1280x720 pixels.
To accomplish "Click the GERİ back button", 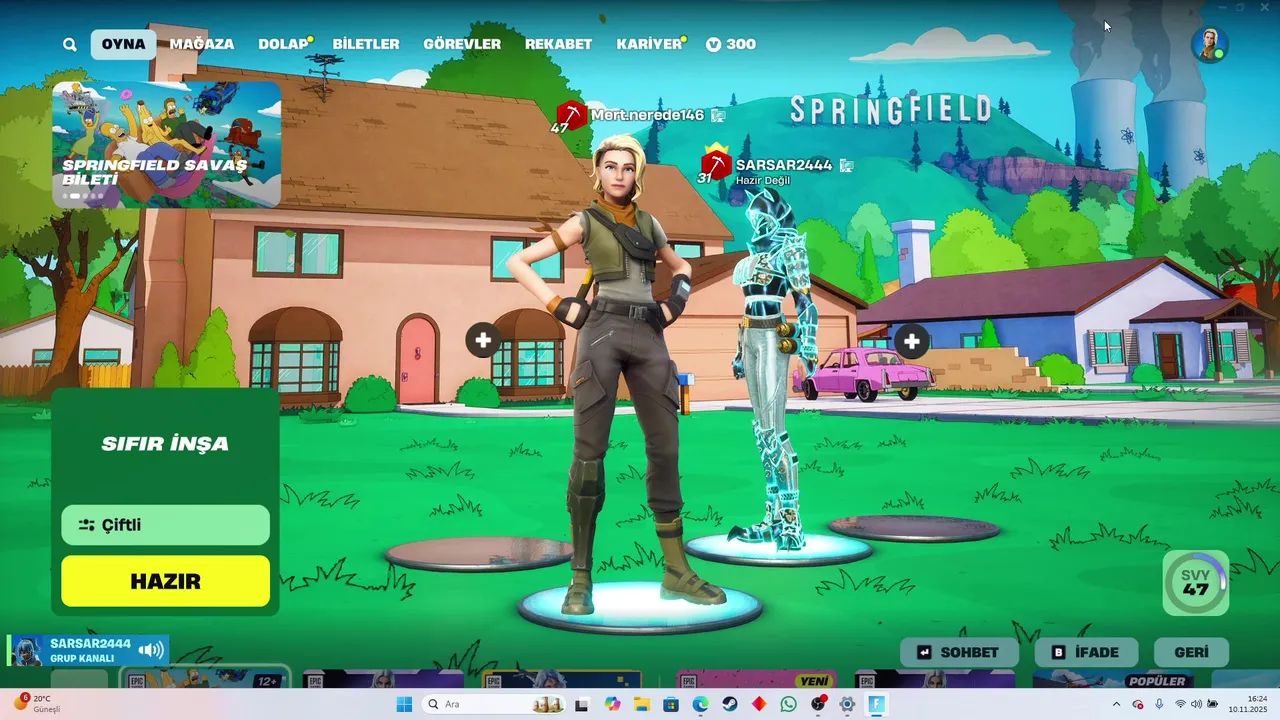I will click(1191, 652).
